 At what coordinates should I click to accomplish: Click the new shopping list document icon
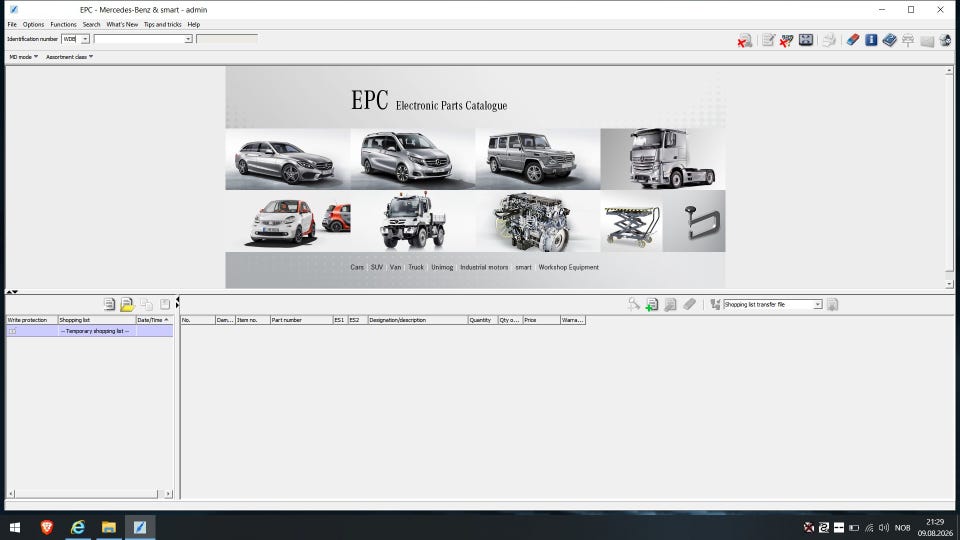tap(109, 304)
